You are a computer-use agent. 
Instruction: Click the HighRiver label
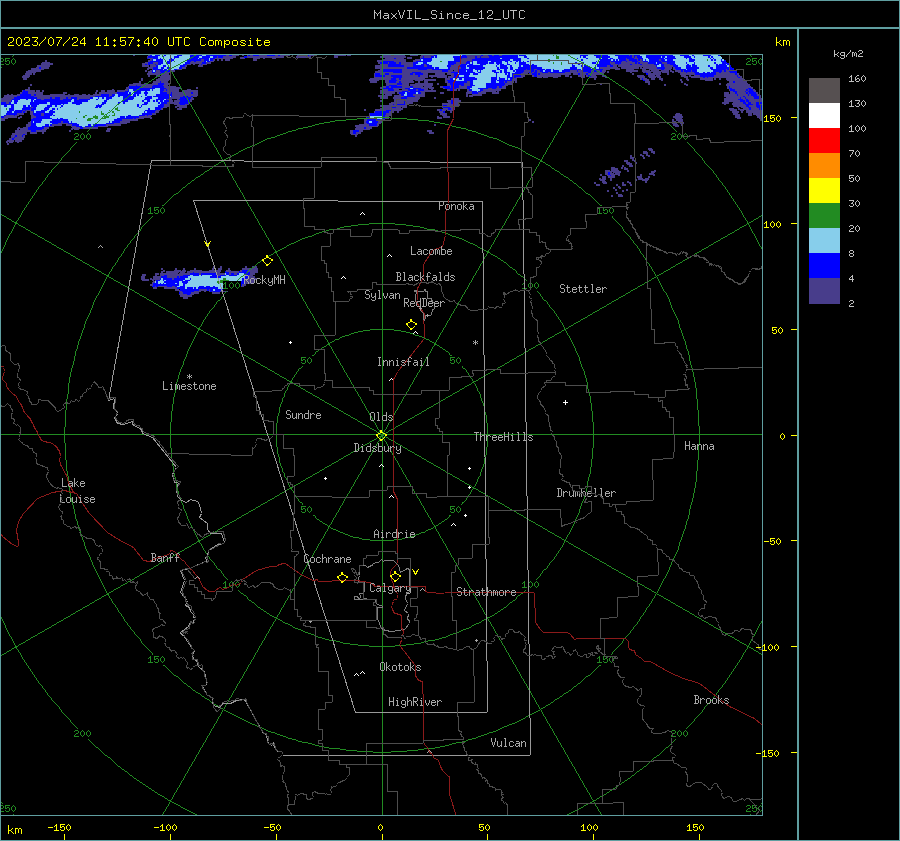tap(415, 702)
